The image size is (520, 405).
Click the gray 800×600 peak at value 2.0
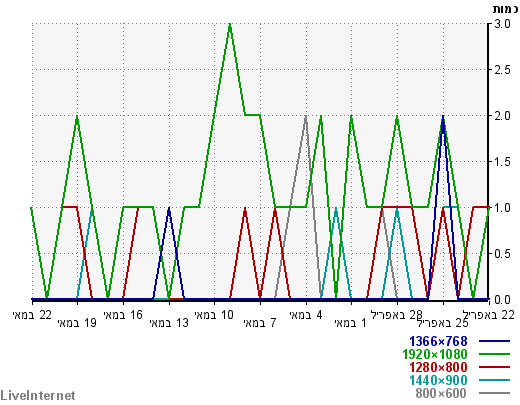(x=306, y=117)
